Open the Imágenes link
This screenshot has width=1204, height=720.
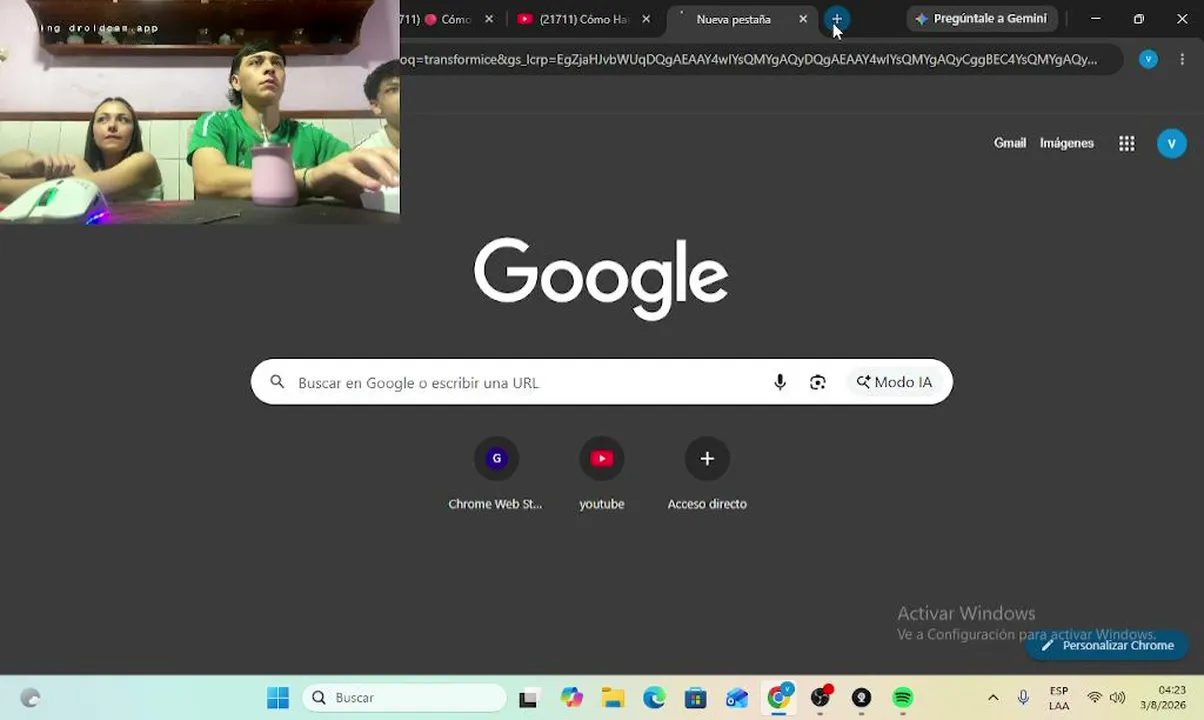click(x=1067, y=143)
